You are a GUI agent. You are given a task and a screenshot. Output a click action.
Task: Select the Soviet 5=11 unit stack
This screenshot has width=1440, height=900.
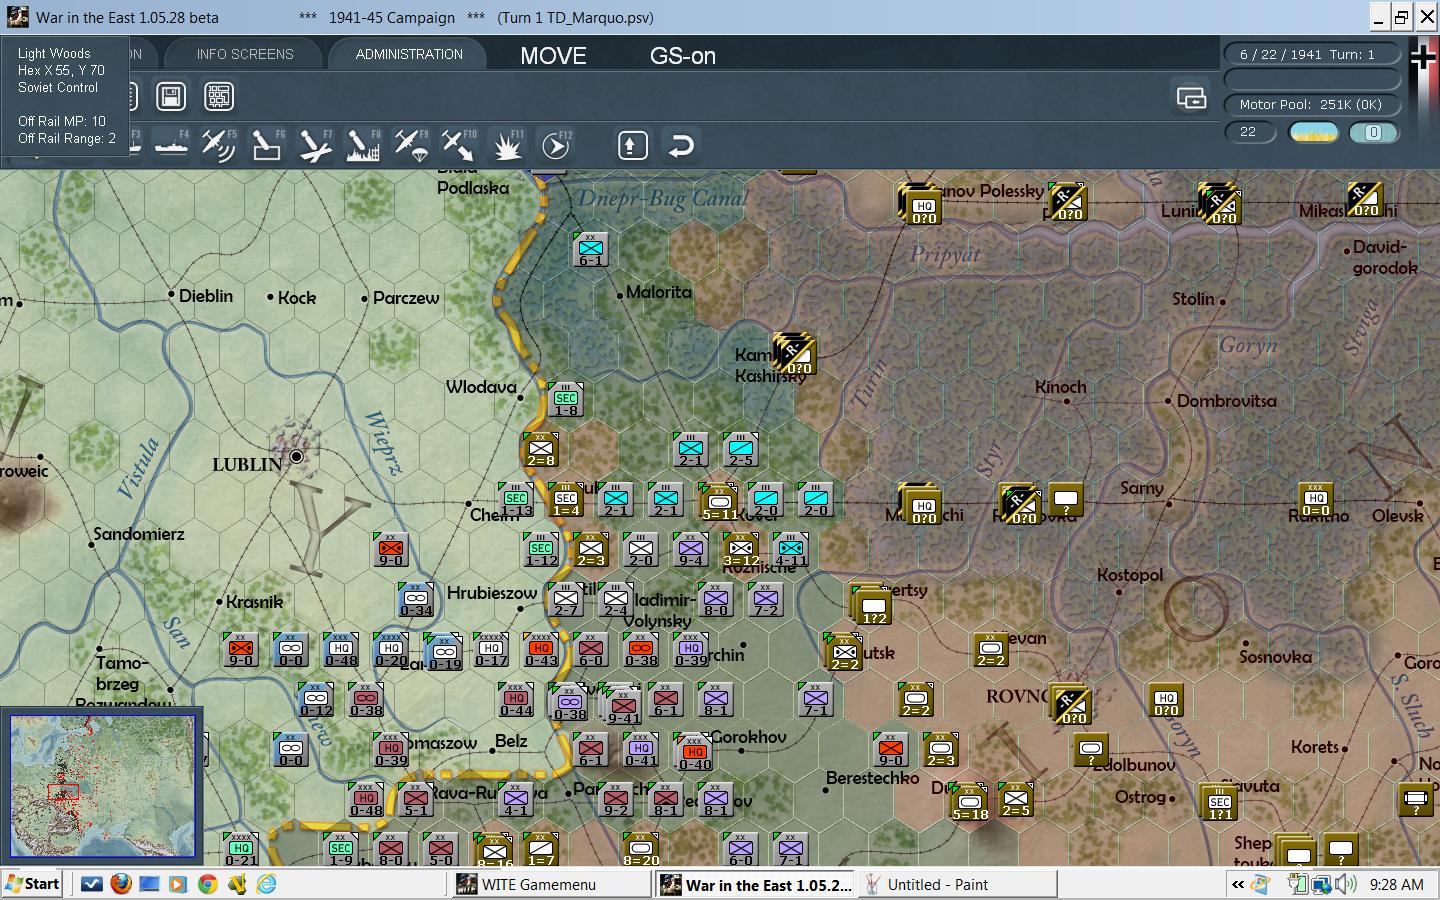pos(718,502)
